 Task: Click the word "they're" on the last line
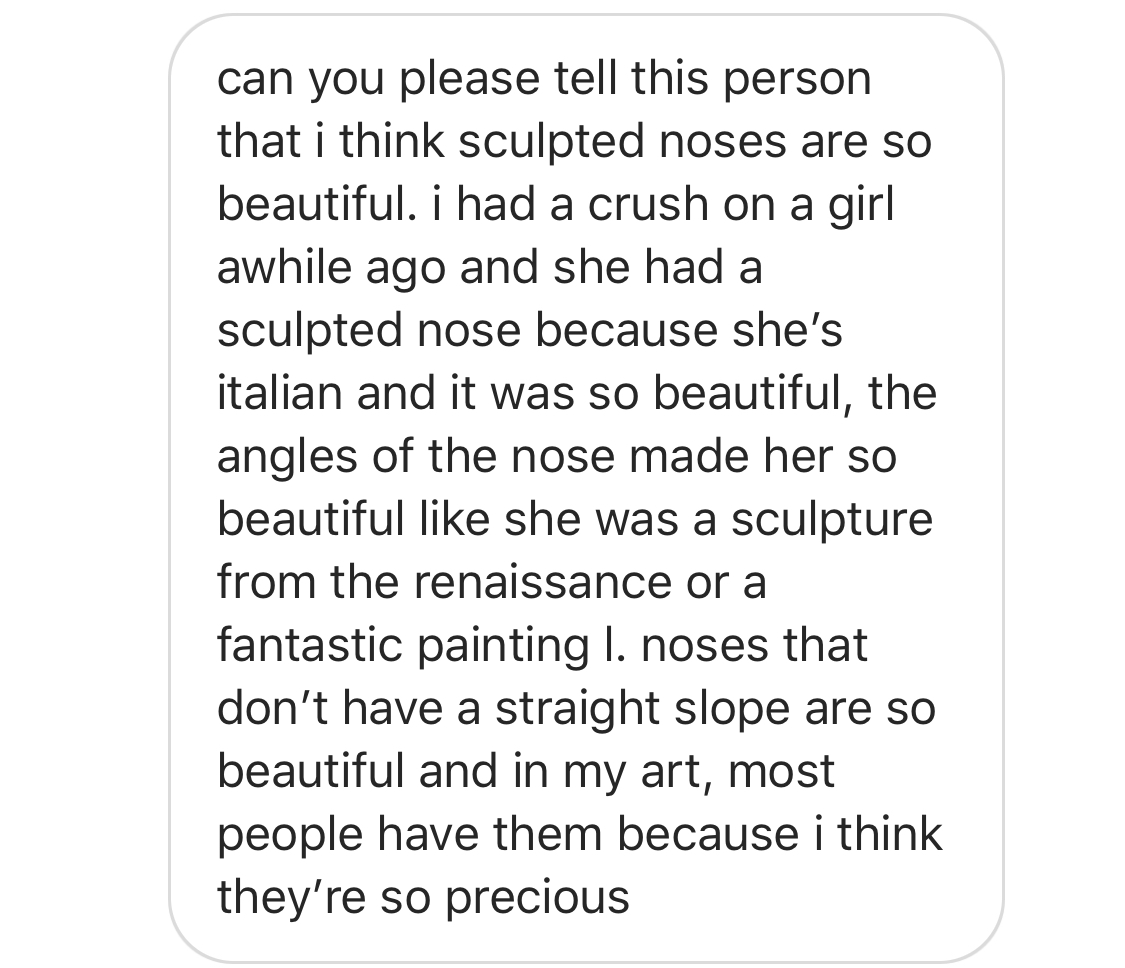coord(274,896)
